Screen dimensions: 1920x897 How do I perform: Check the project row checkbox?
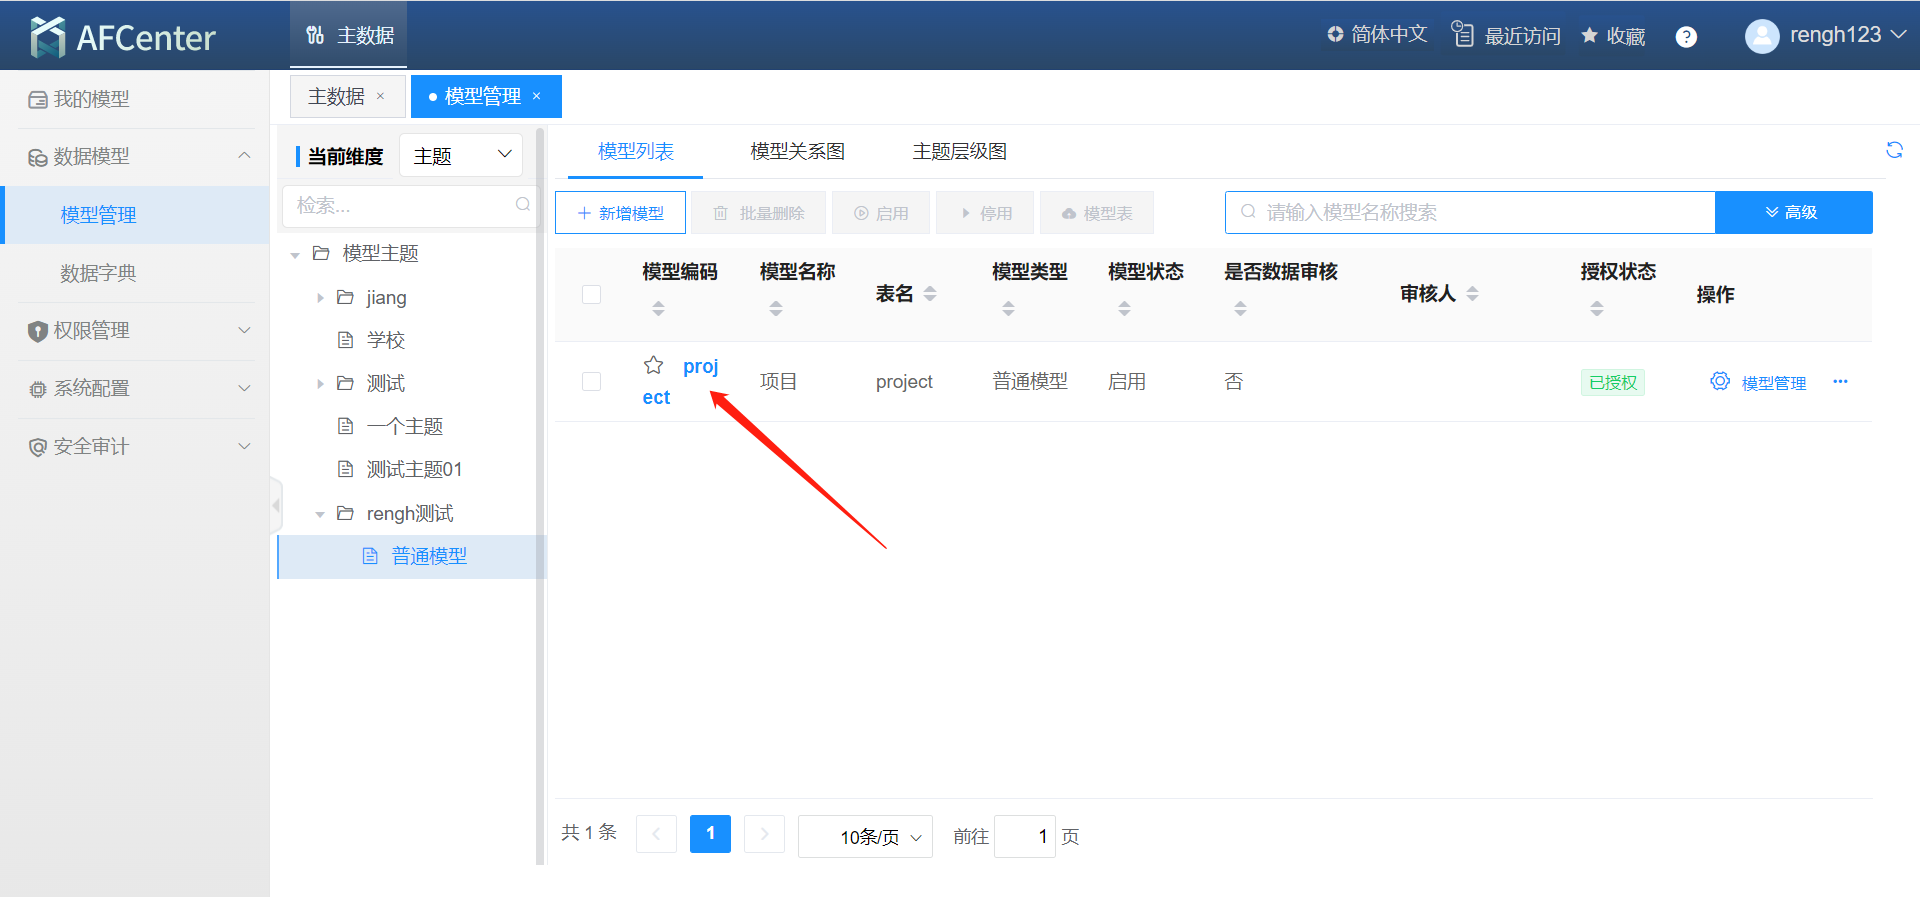tap(592, 381)
